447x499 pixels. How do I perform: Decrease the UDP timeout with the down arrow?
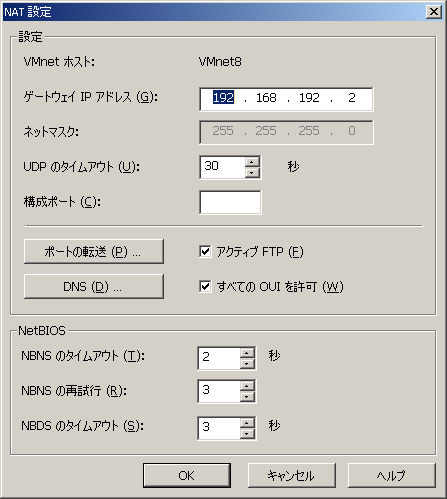252,173
